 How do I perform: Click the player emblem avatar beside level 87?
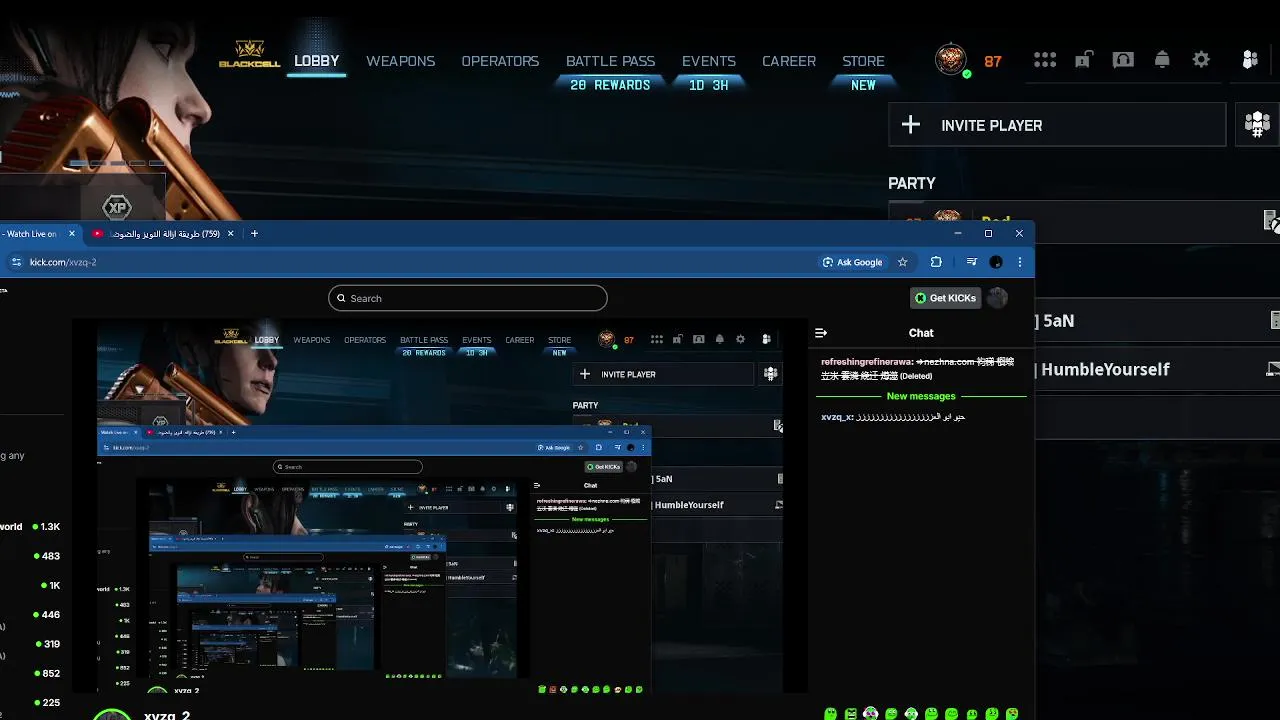point(951,60)
